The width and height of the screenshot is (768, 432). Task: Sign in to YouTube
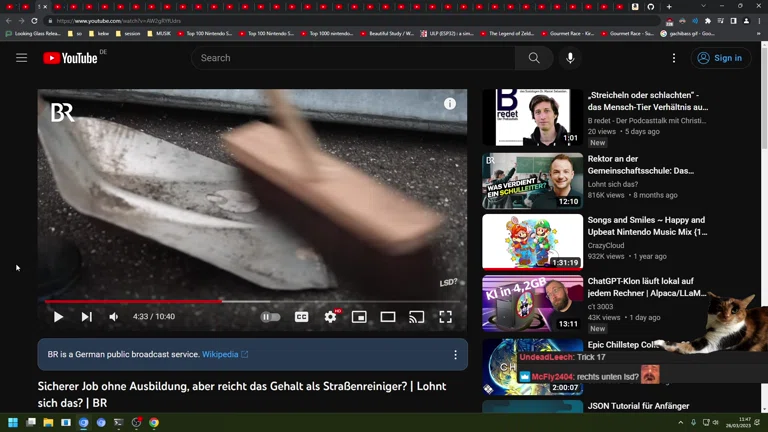tap(720, 58)
